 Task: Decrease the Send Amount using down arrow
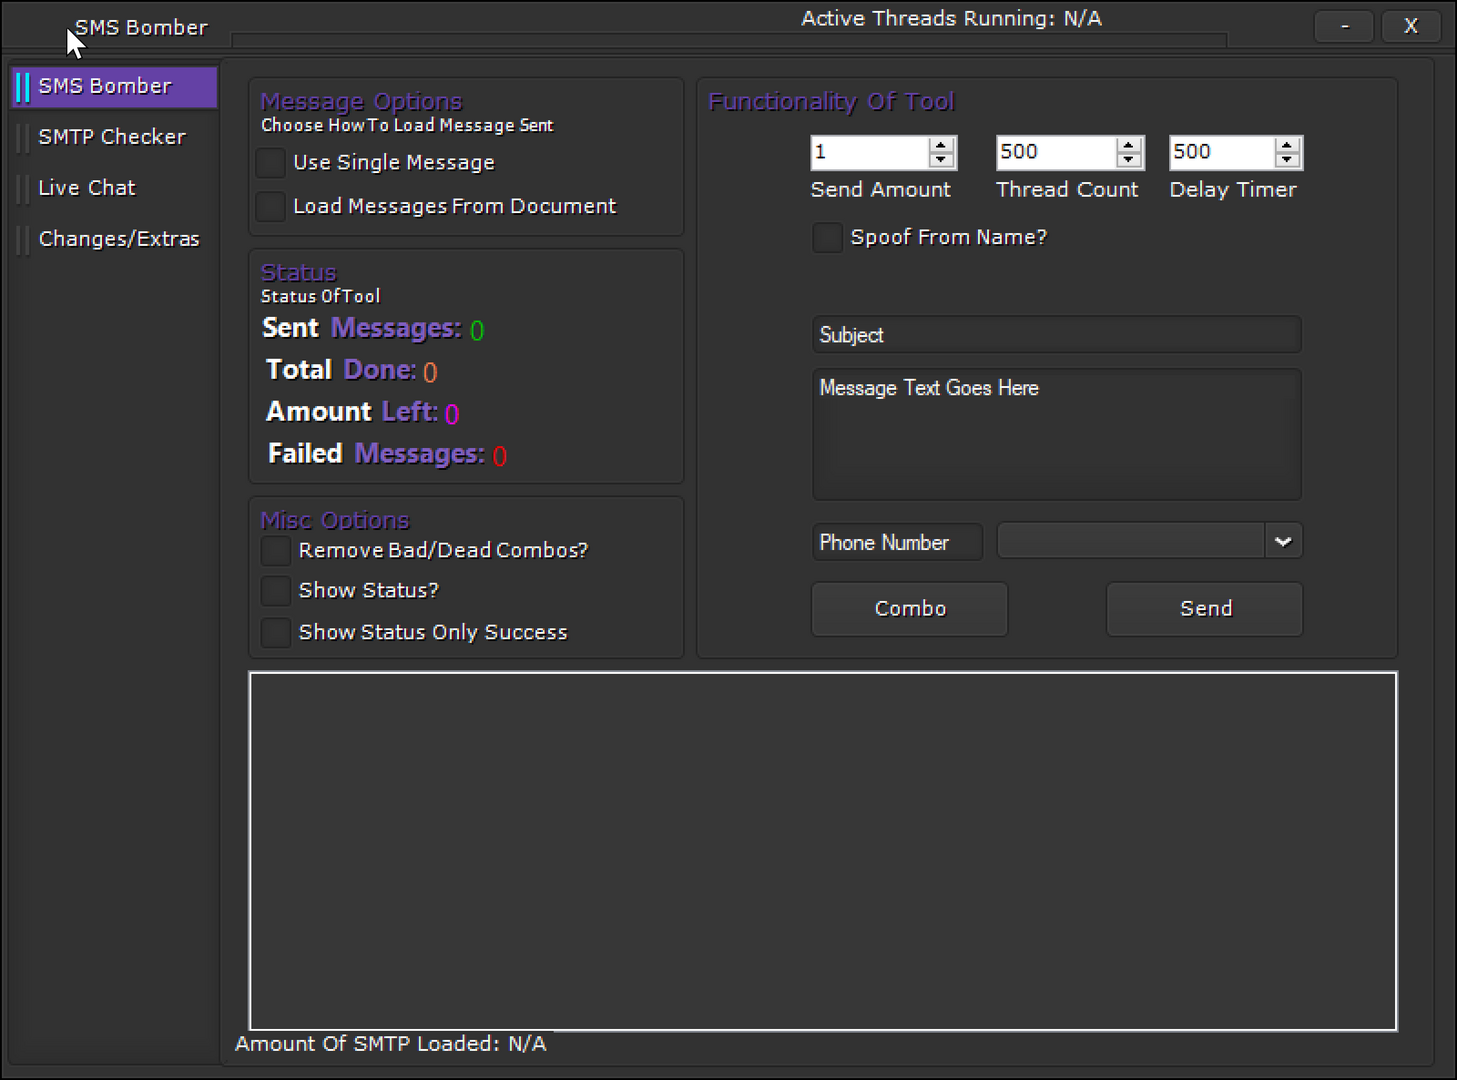click(x=940, y=160)
